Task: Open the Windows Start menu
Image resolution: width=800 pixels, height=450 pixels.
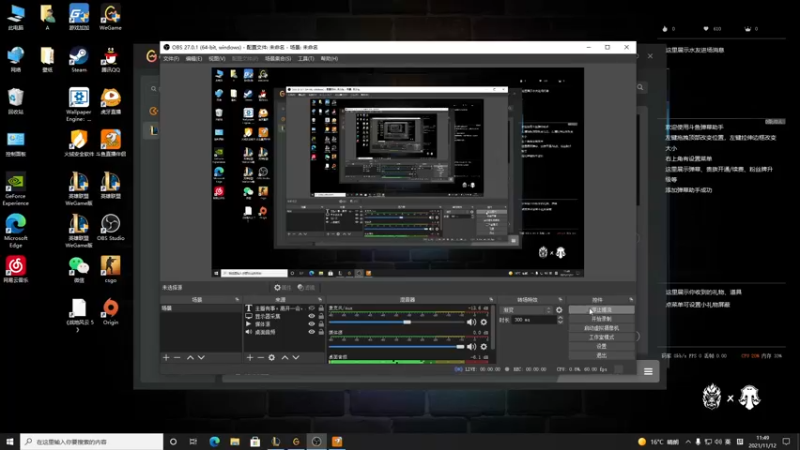Action: [10, 441]
